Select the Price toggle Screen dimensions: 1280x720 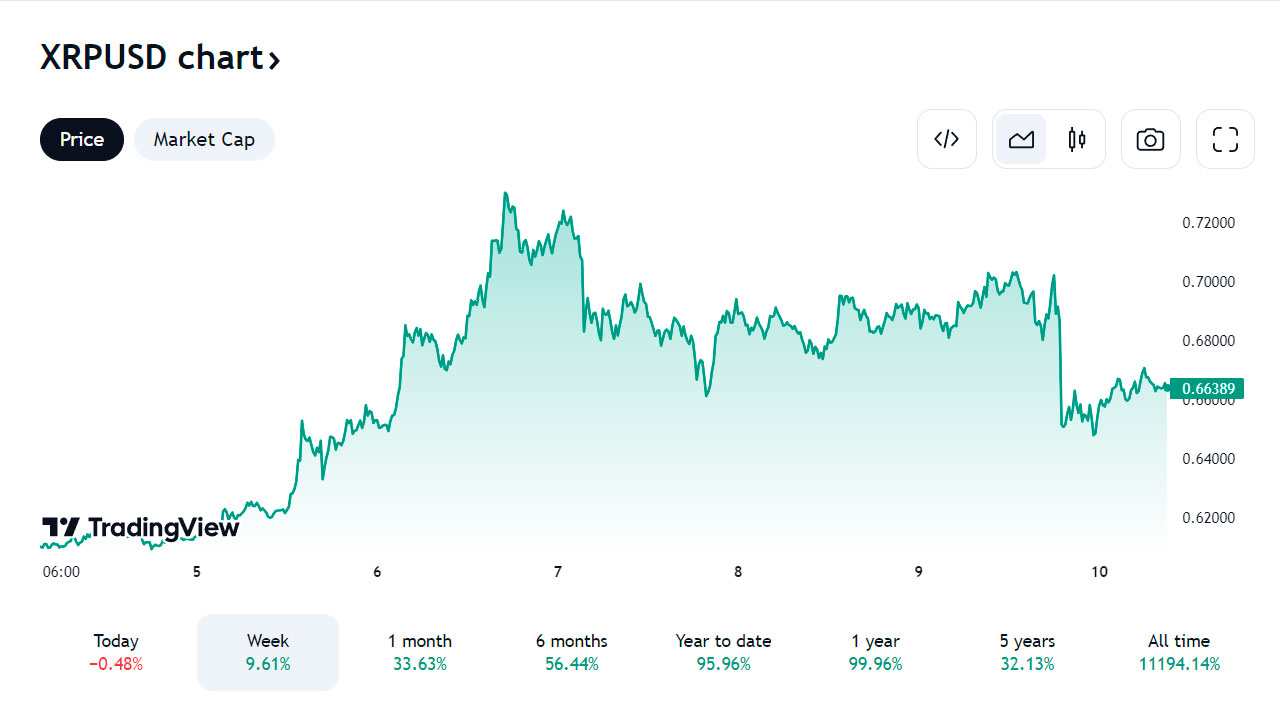[82, 139]
